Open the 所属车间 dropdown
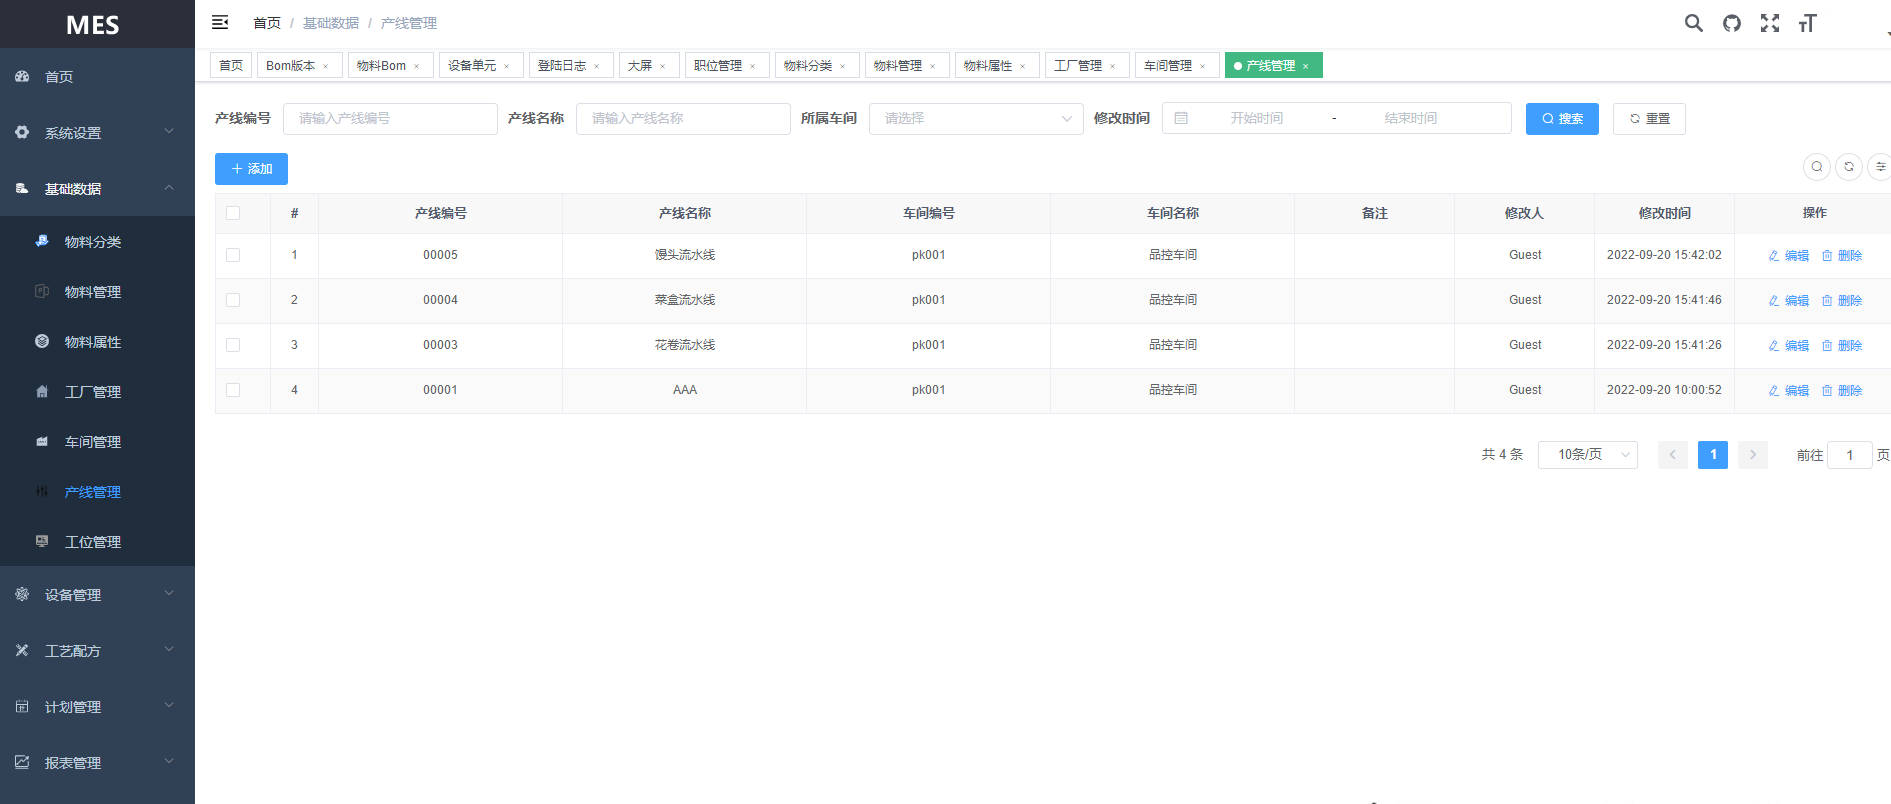This screenshot has width=1891, height=804. coord(975,119)
